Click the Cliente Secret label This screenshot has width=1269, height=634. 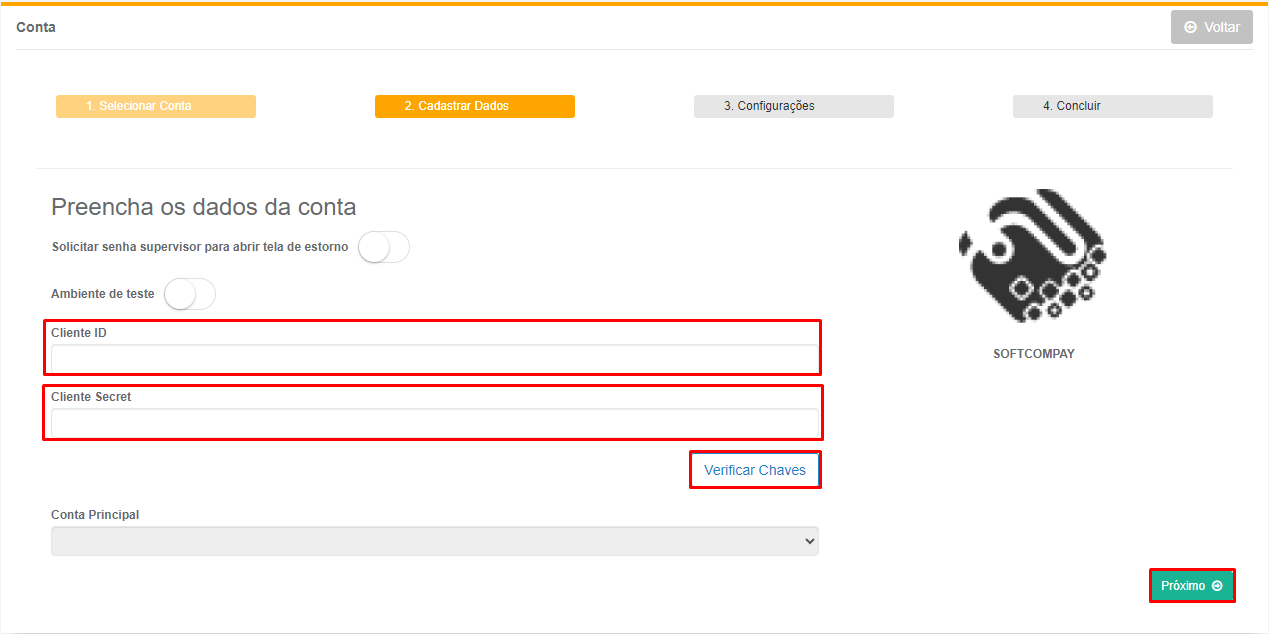[x=91, y=397]
